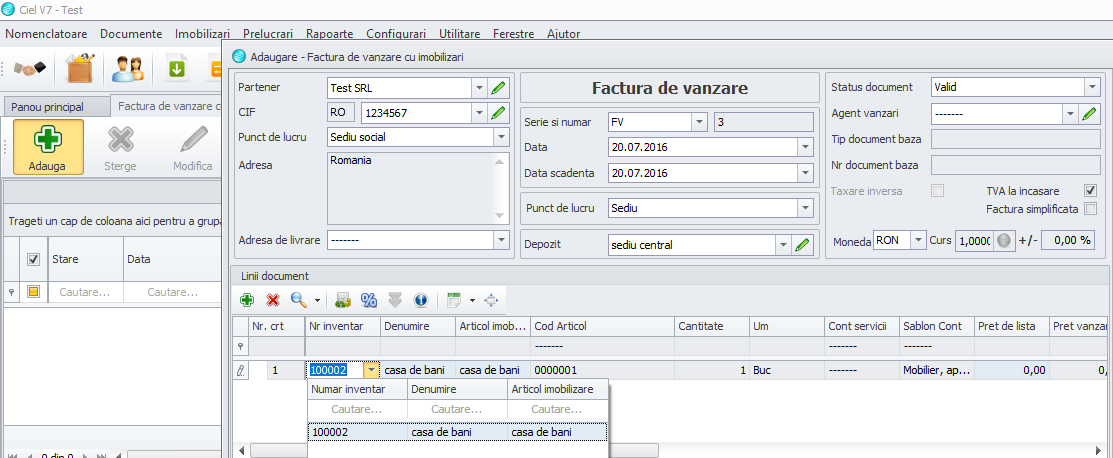Open the grid layout icon's dropdown arrow
This screenshot has height=458, width=1113.
pyautogui.click(x=472, y=301)
